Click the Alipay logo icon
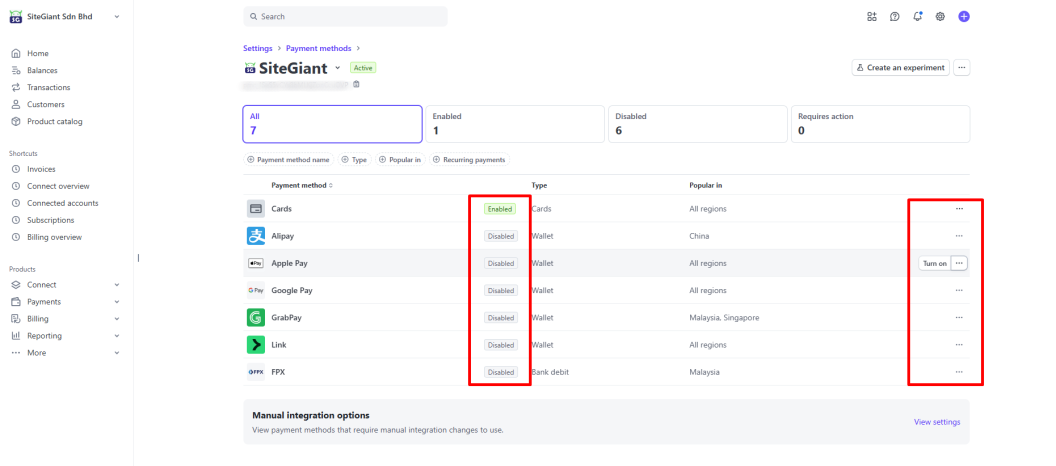Image resolution: width=1056 pixels, height=466 pixels. [x=255, y=236]
